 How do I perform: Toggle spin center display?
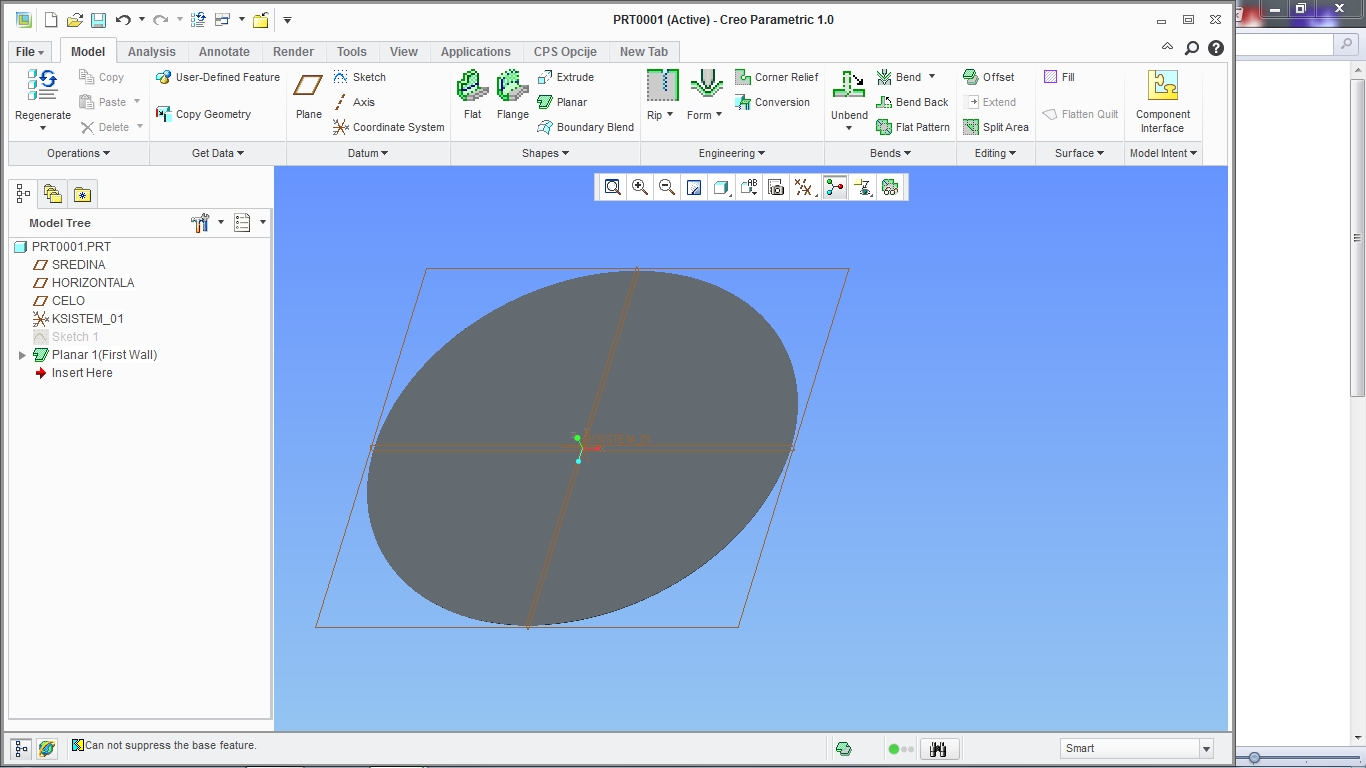point(835,187)
